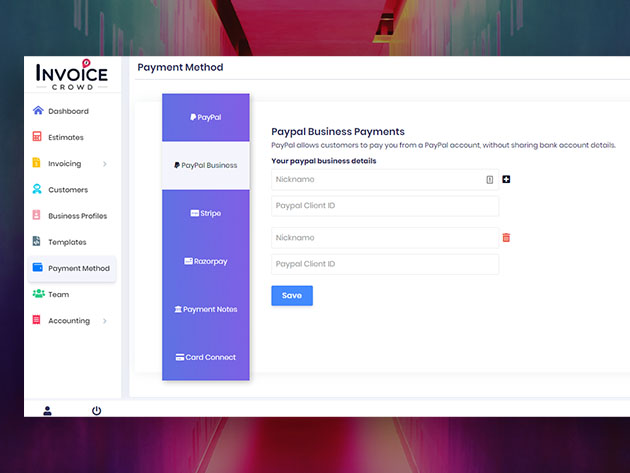Screen dimensions: 630x473
Task: Click the Invoice Crowd logo
Action: tap(72, 75)
